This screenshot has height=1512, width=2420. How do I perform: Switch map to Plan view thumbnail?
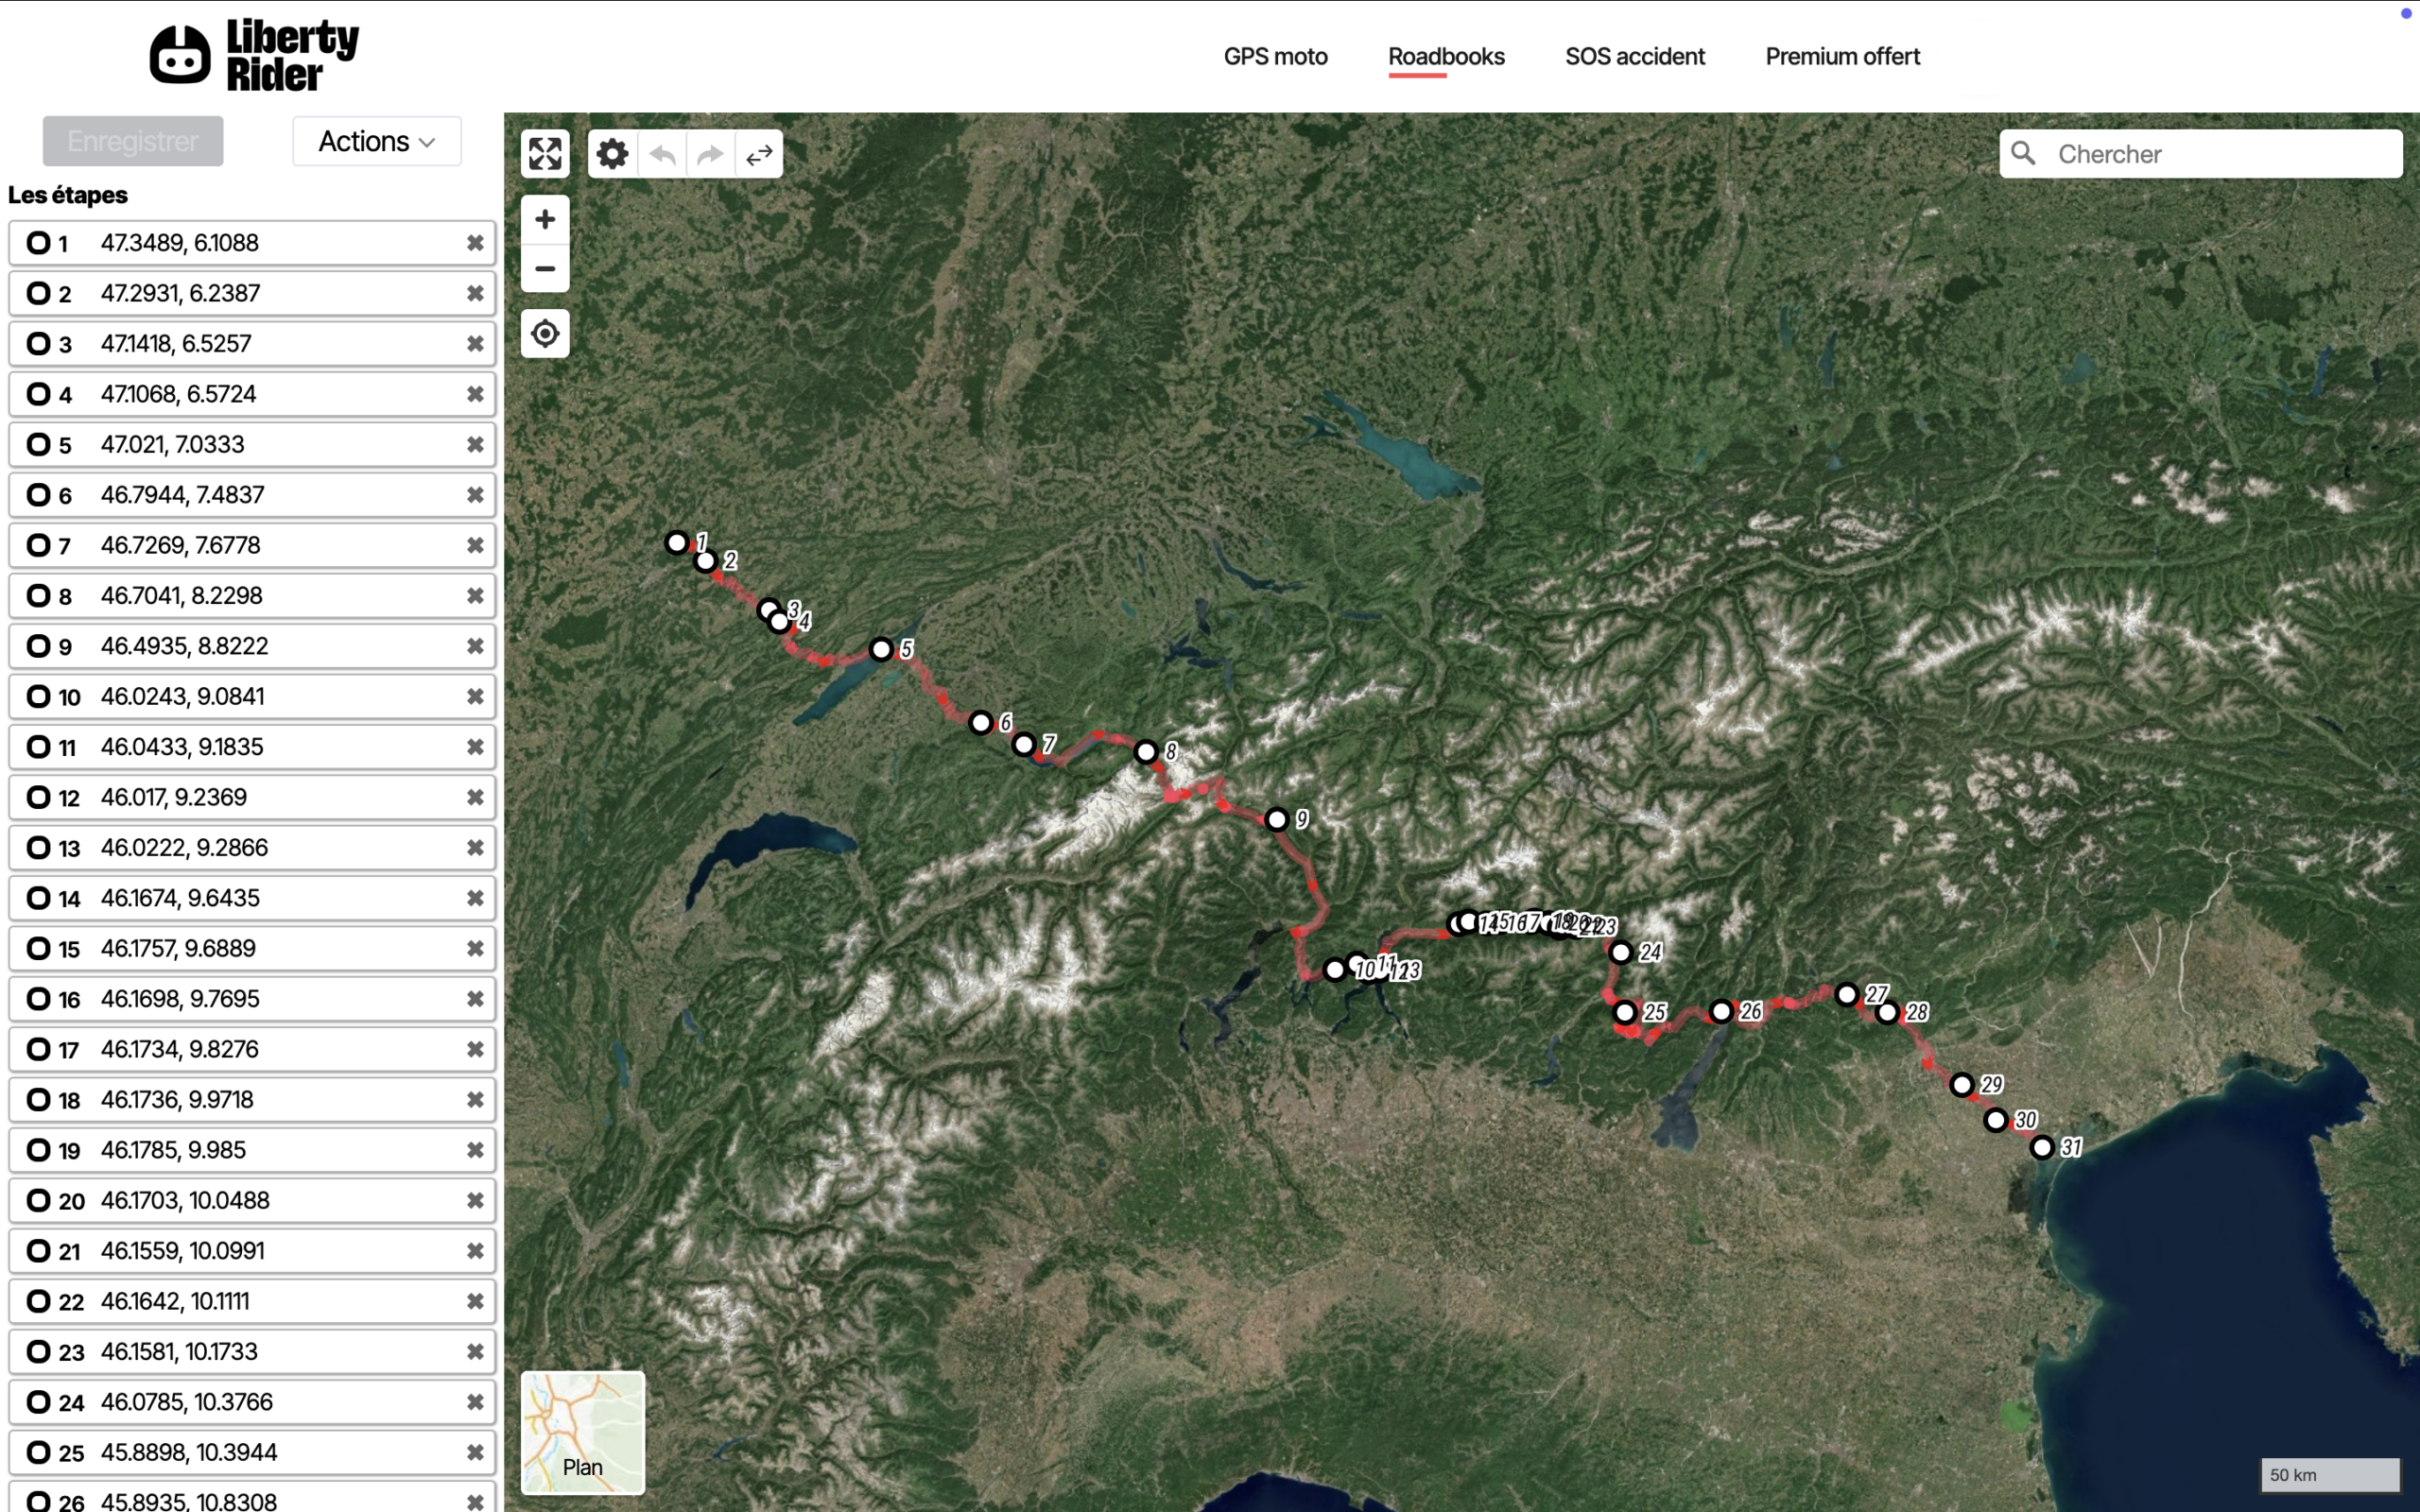click(x=582, y=1432)
